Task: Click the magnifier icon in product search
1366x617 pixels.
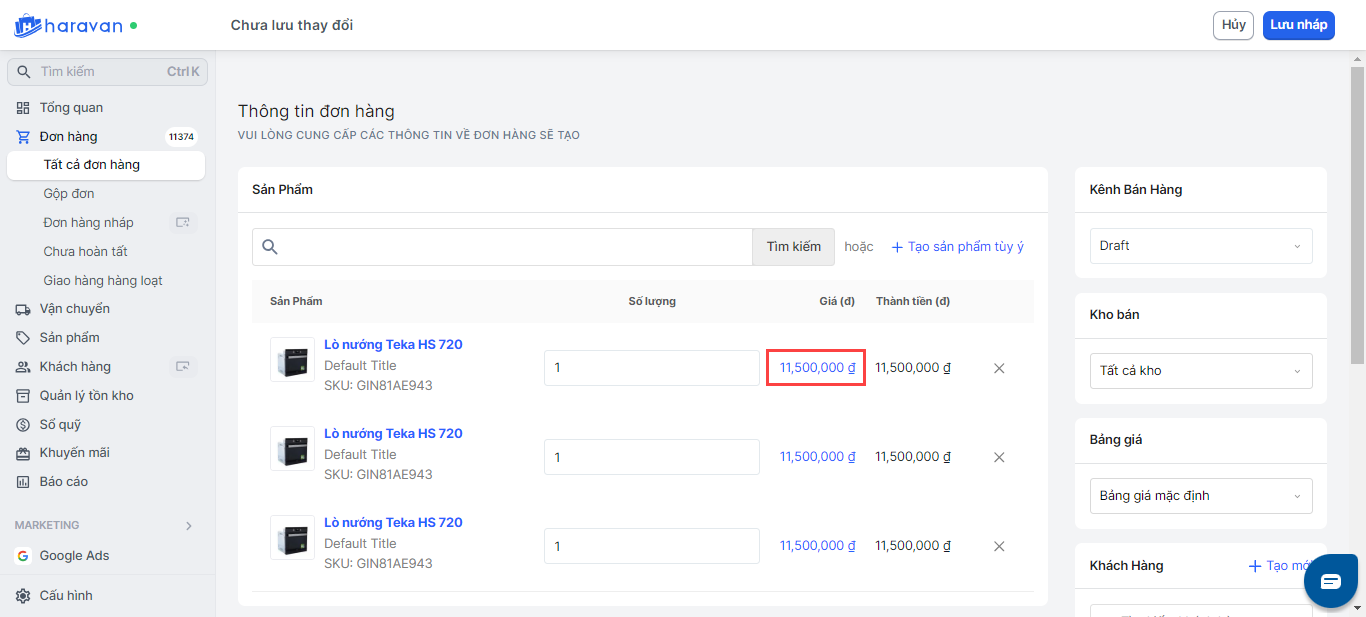Action: point(269,247)
